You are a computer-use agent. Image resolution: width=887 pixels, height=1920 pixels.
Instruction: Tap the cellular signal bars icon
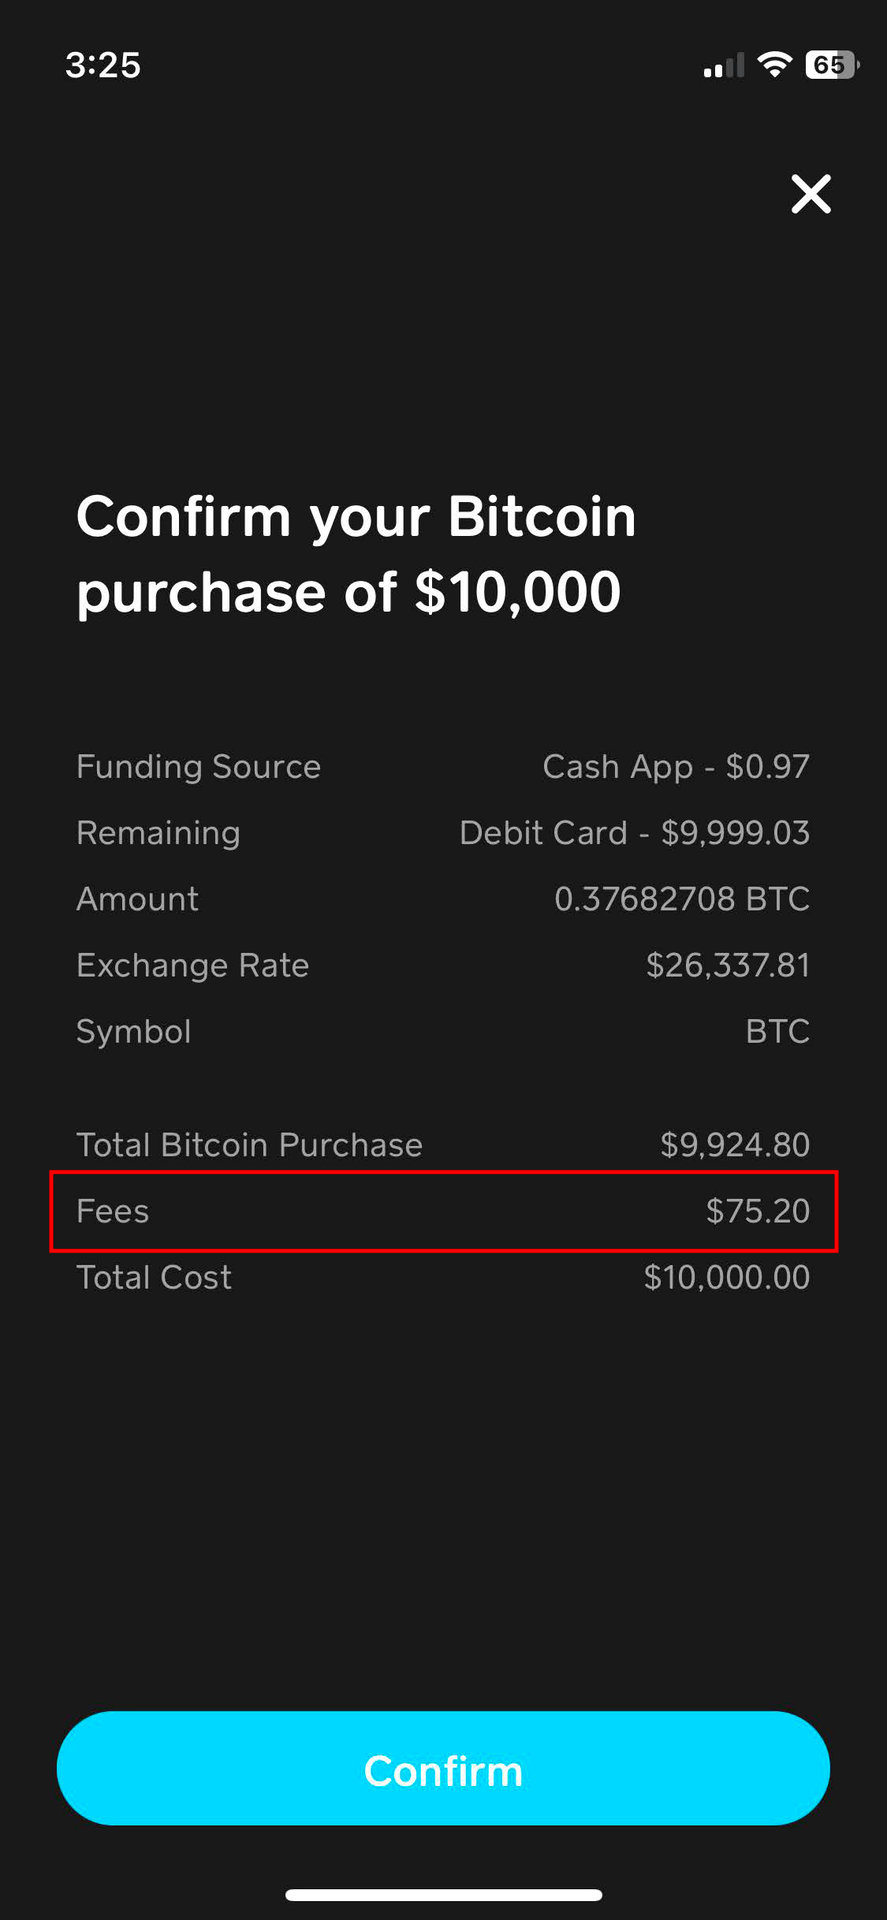724,66
